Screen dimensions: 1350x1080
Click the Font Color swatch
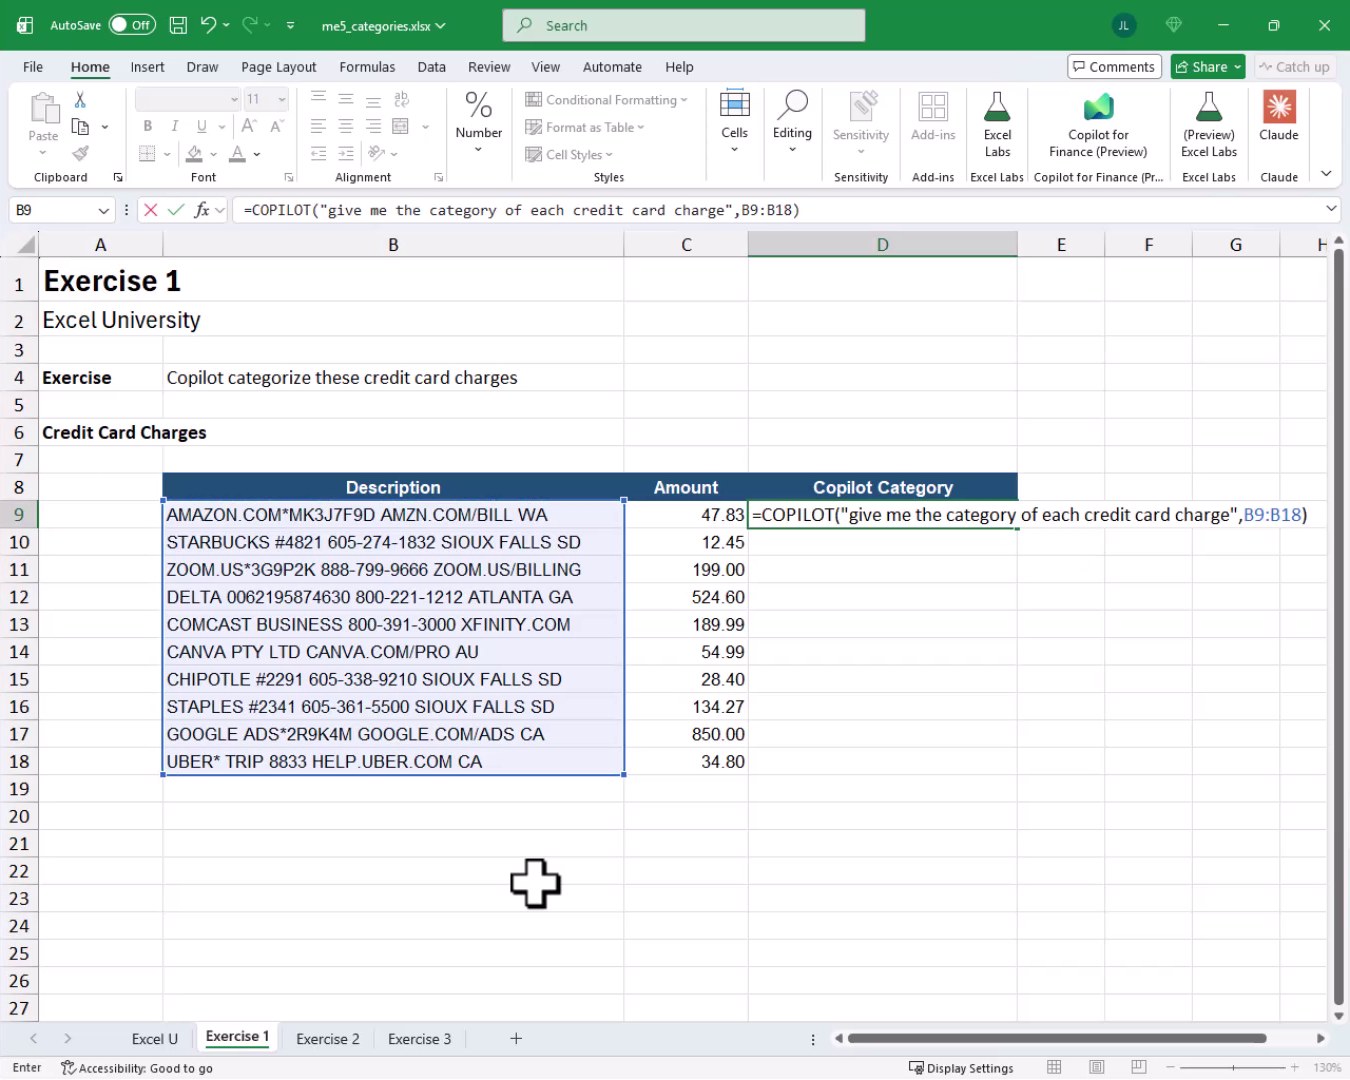237,154
